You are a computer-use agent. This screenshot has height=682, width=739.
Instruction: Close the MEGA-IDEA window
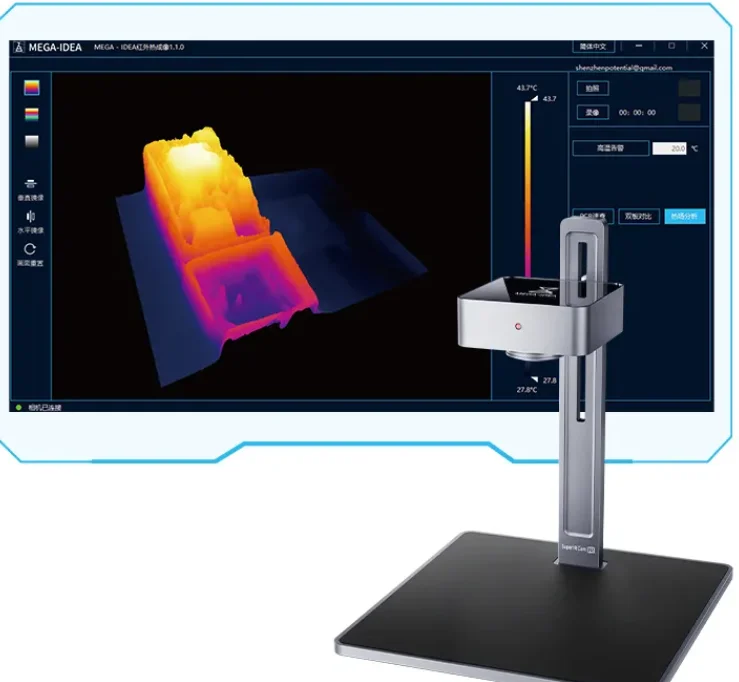704,46
